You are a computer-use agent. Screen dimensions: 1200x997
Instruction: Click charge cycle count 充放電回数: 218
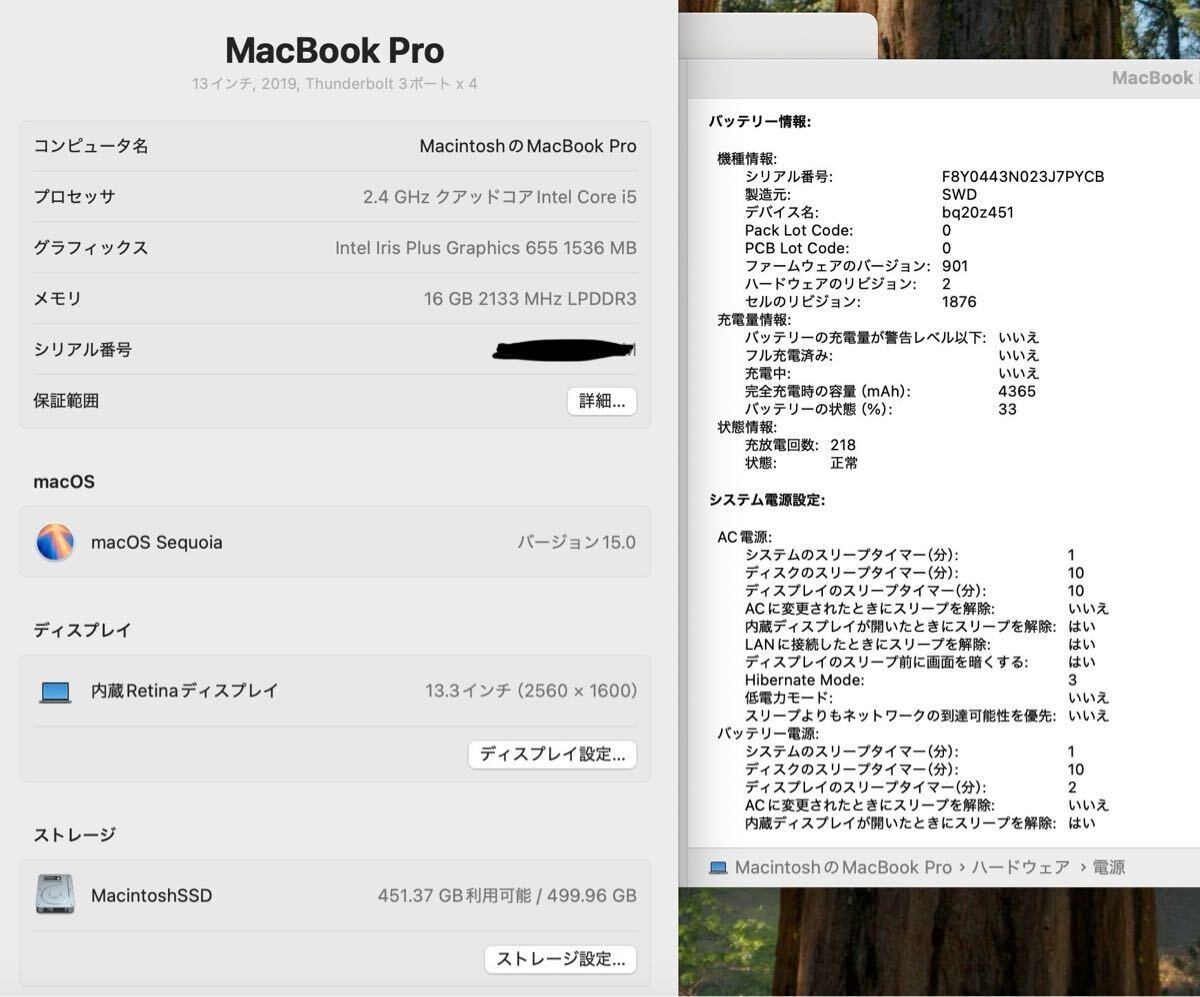point(800,445)
